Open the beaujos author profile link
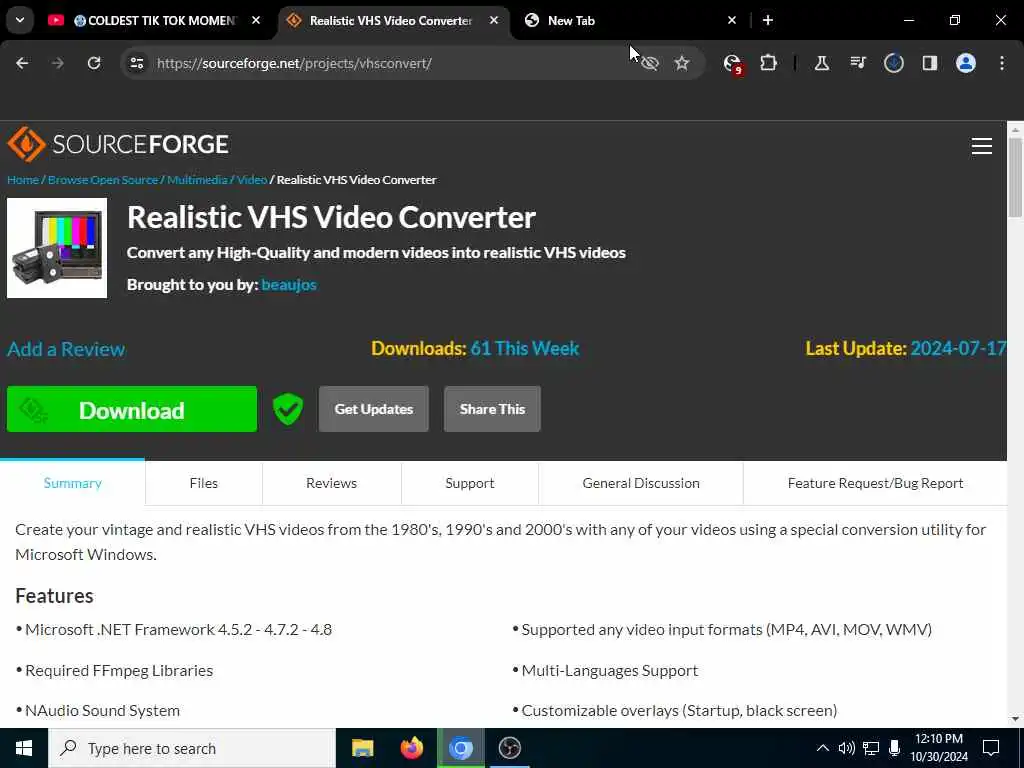Image resolution: width=1024 pixels, height=768 pixels. pyautogui.click(x=289, y=285)
